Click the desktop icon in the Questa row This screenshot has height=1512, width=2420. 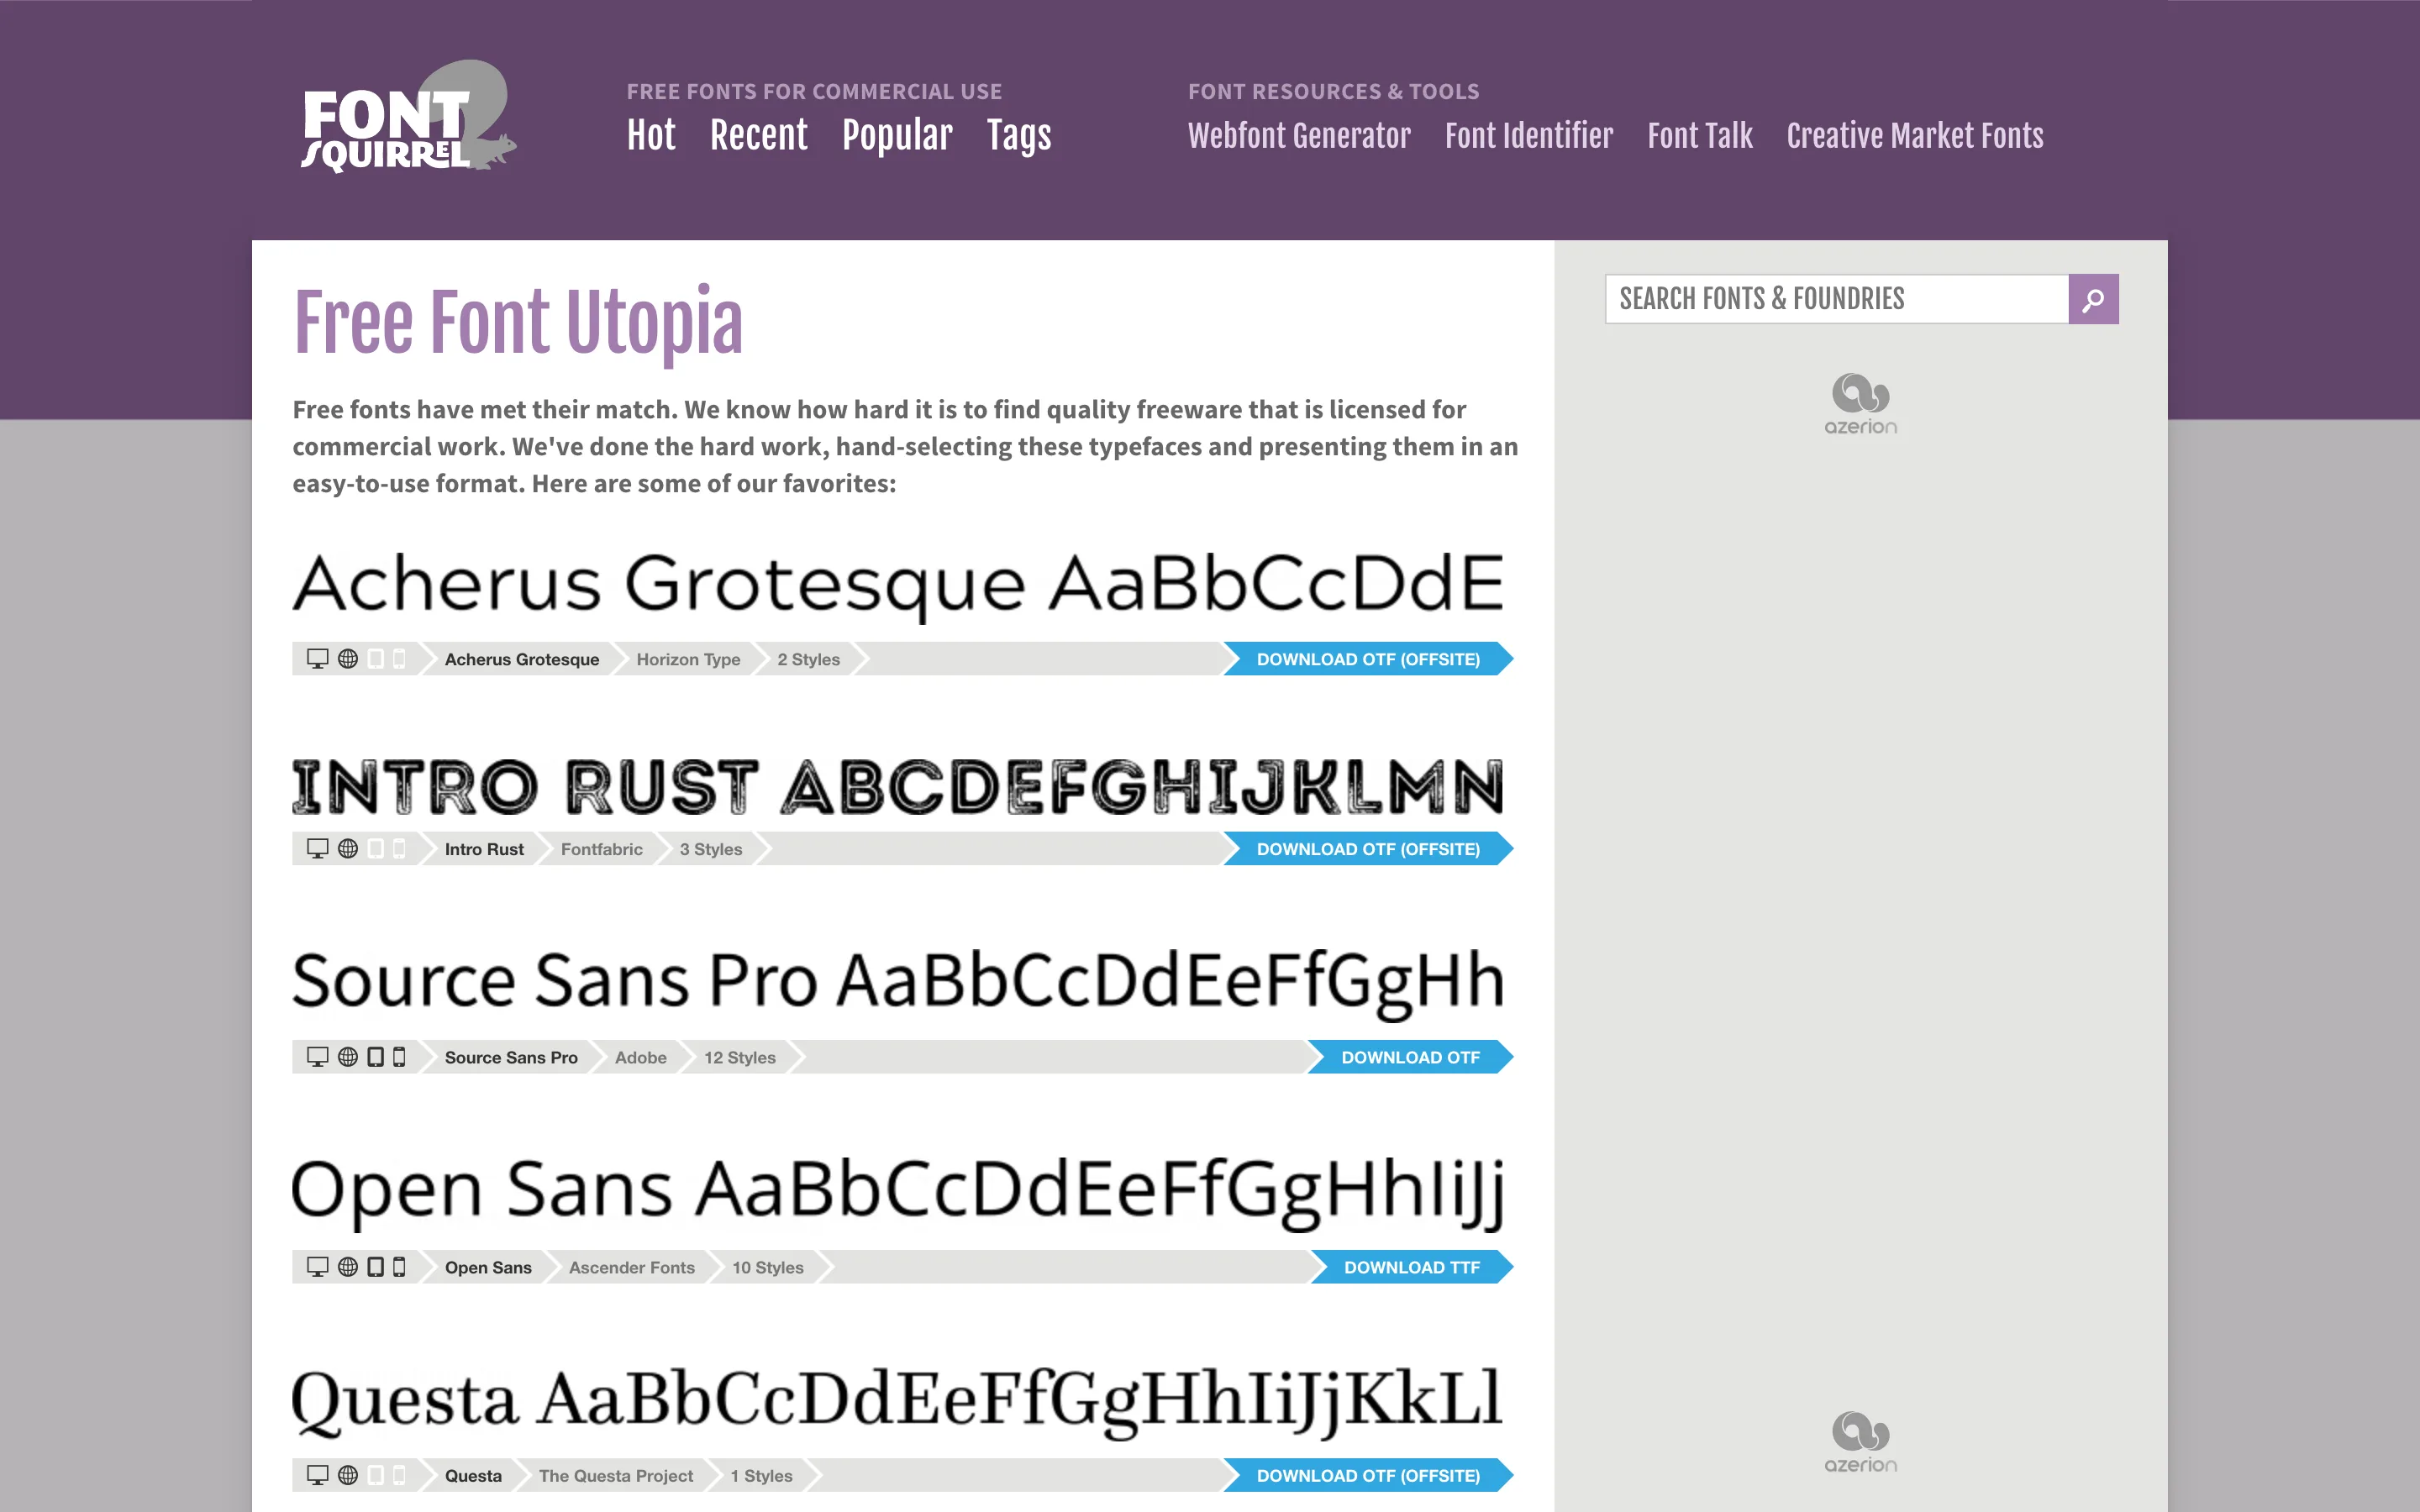[x=318, y=1475]
